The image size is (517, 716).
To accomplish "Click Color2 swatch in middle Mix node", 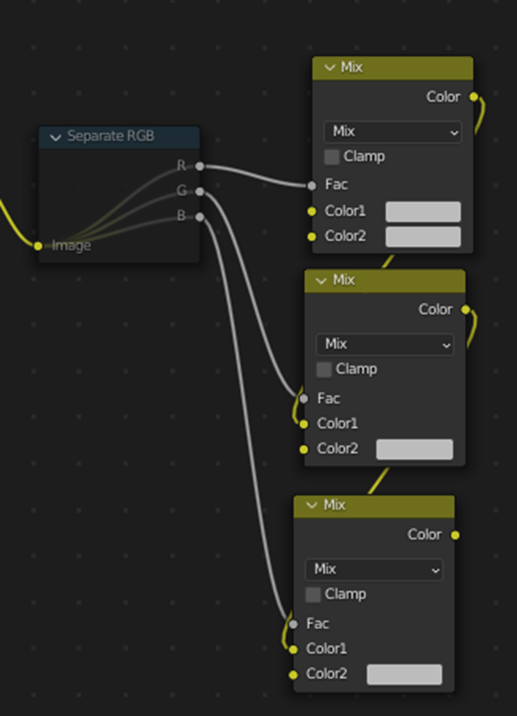I will point(415,449).
